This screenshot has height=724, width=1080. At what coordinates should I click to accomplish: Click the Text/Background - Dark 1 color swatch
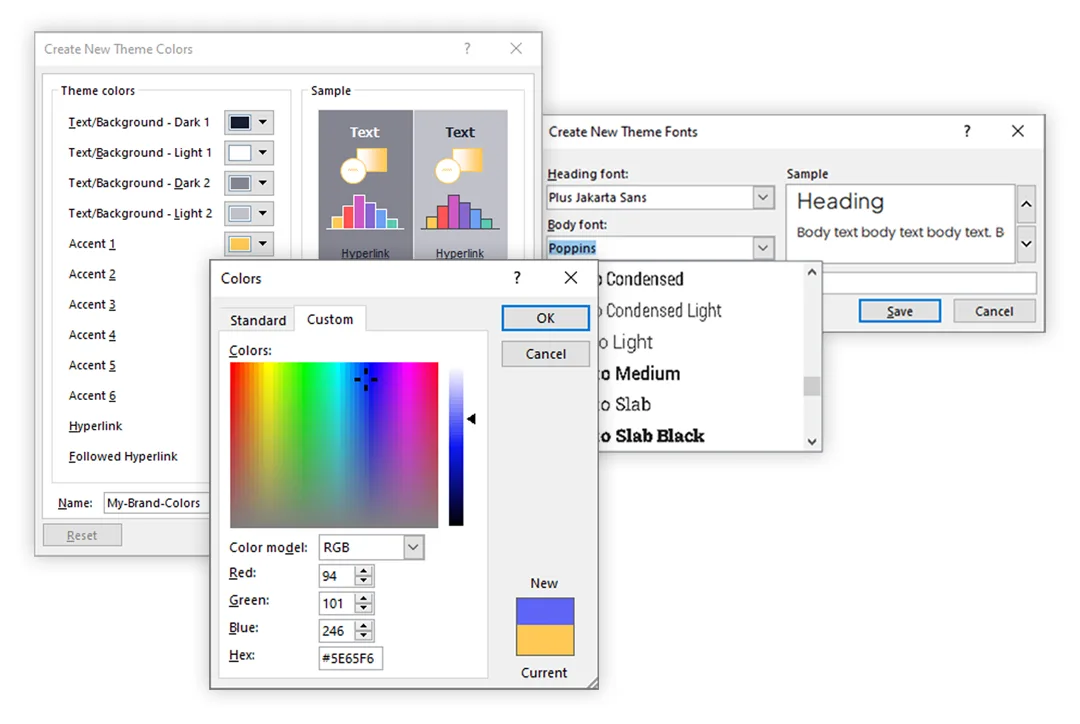(240, 123)
